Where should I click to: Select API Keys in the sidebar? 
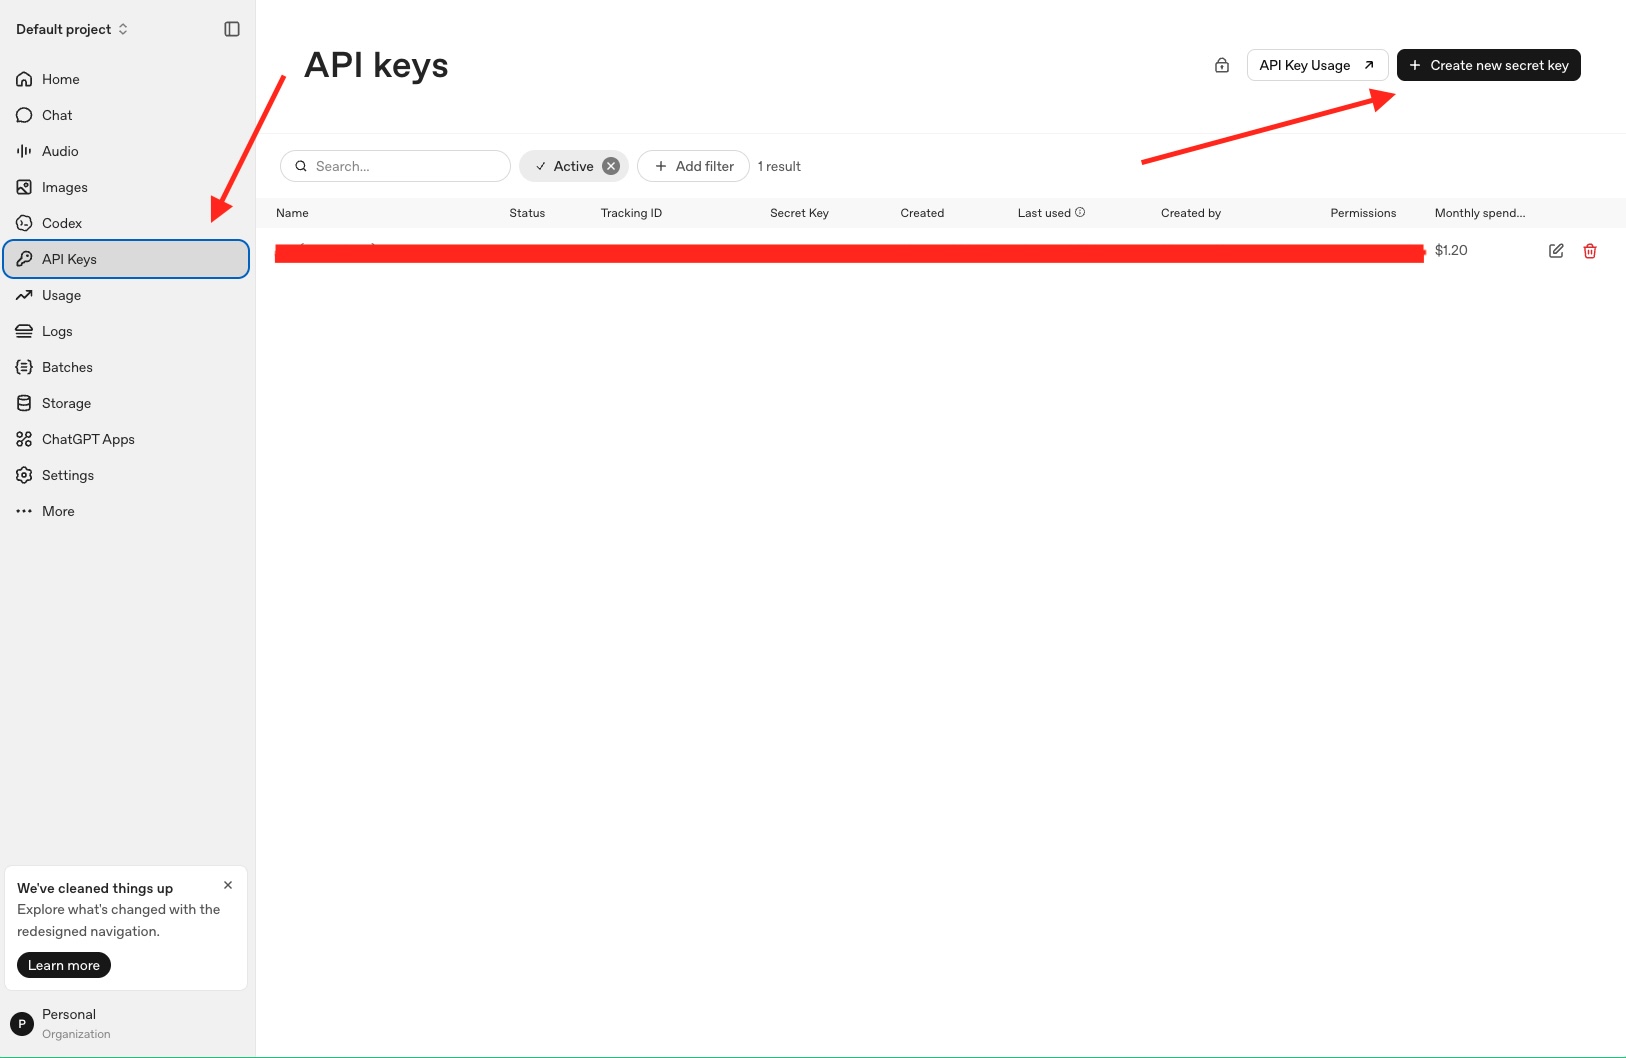tap(126, 259)
